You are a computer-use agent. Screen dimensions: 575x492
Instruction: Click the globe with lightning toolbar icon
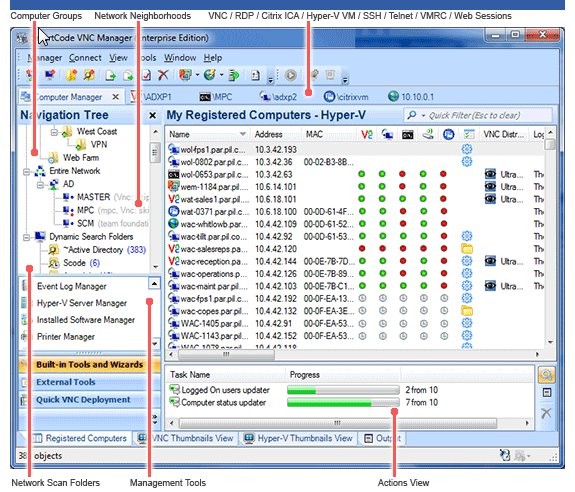(x=210, y=75)
